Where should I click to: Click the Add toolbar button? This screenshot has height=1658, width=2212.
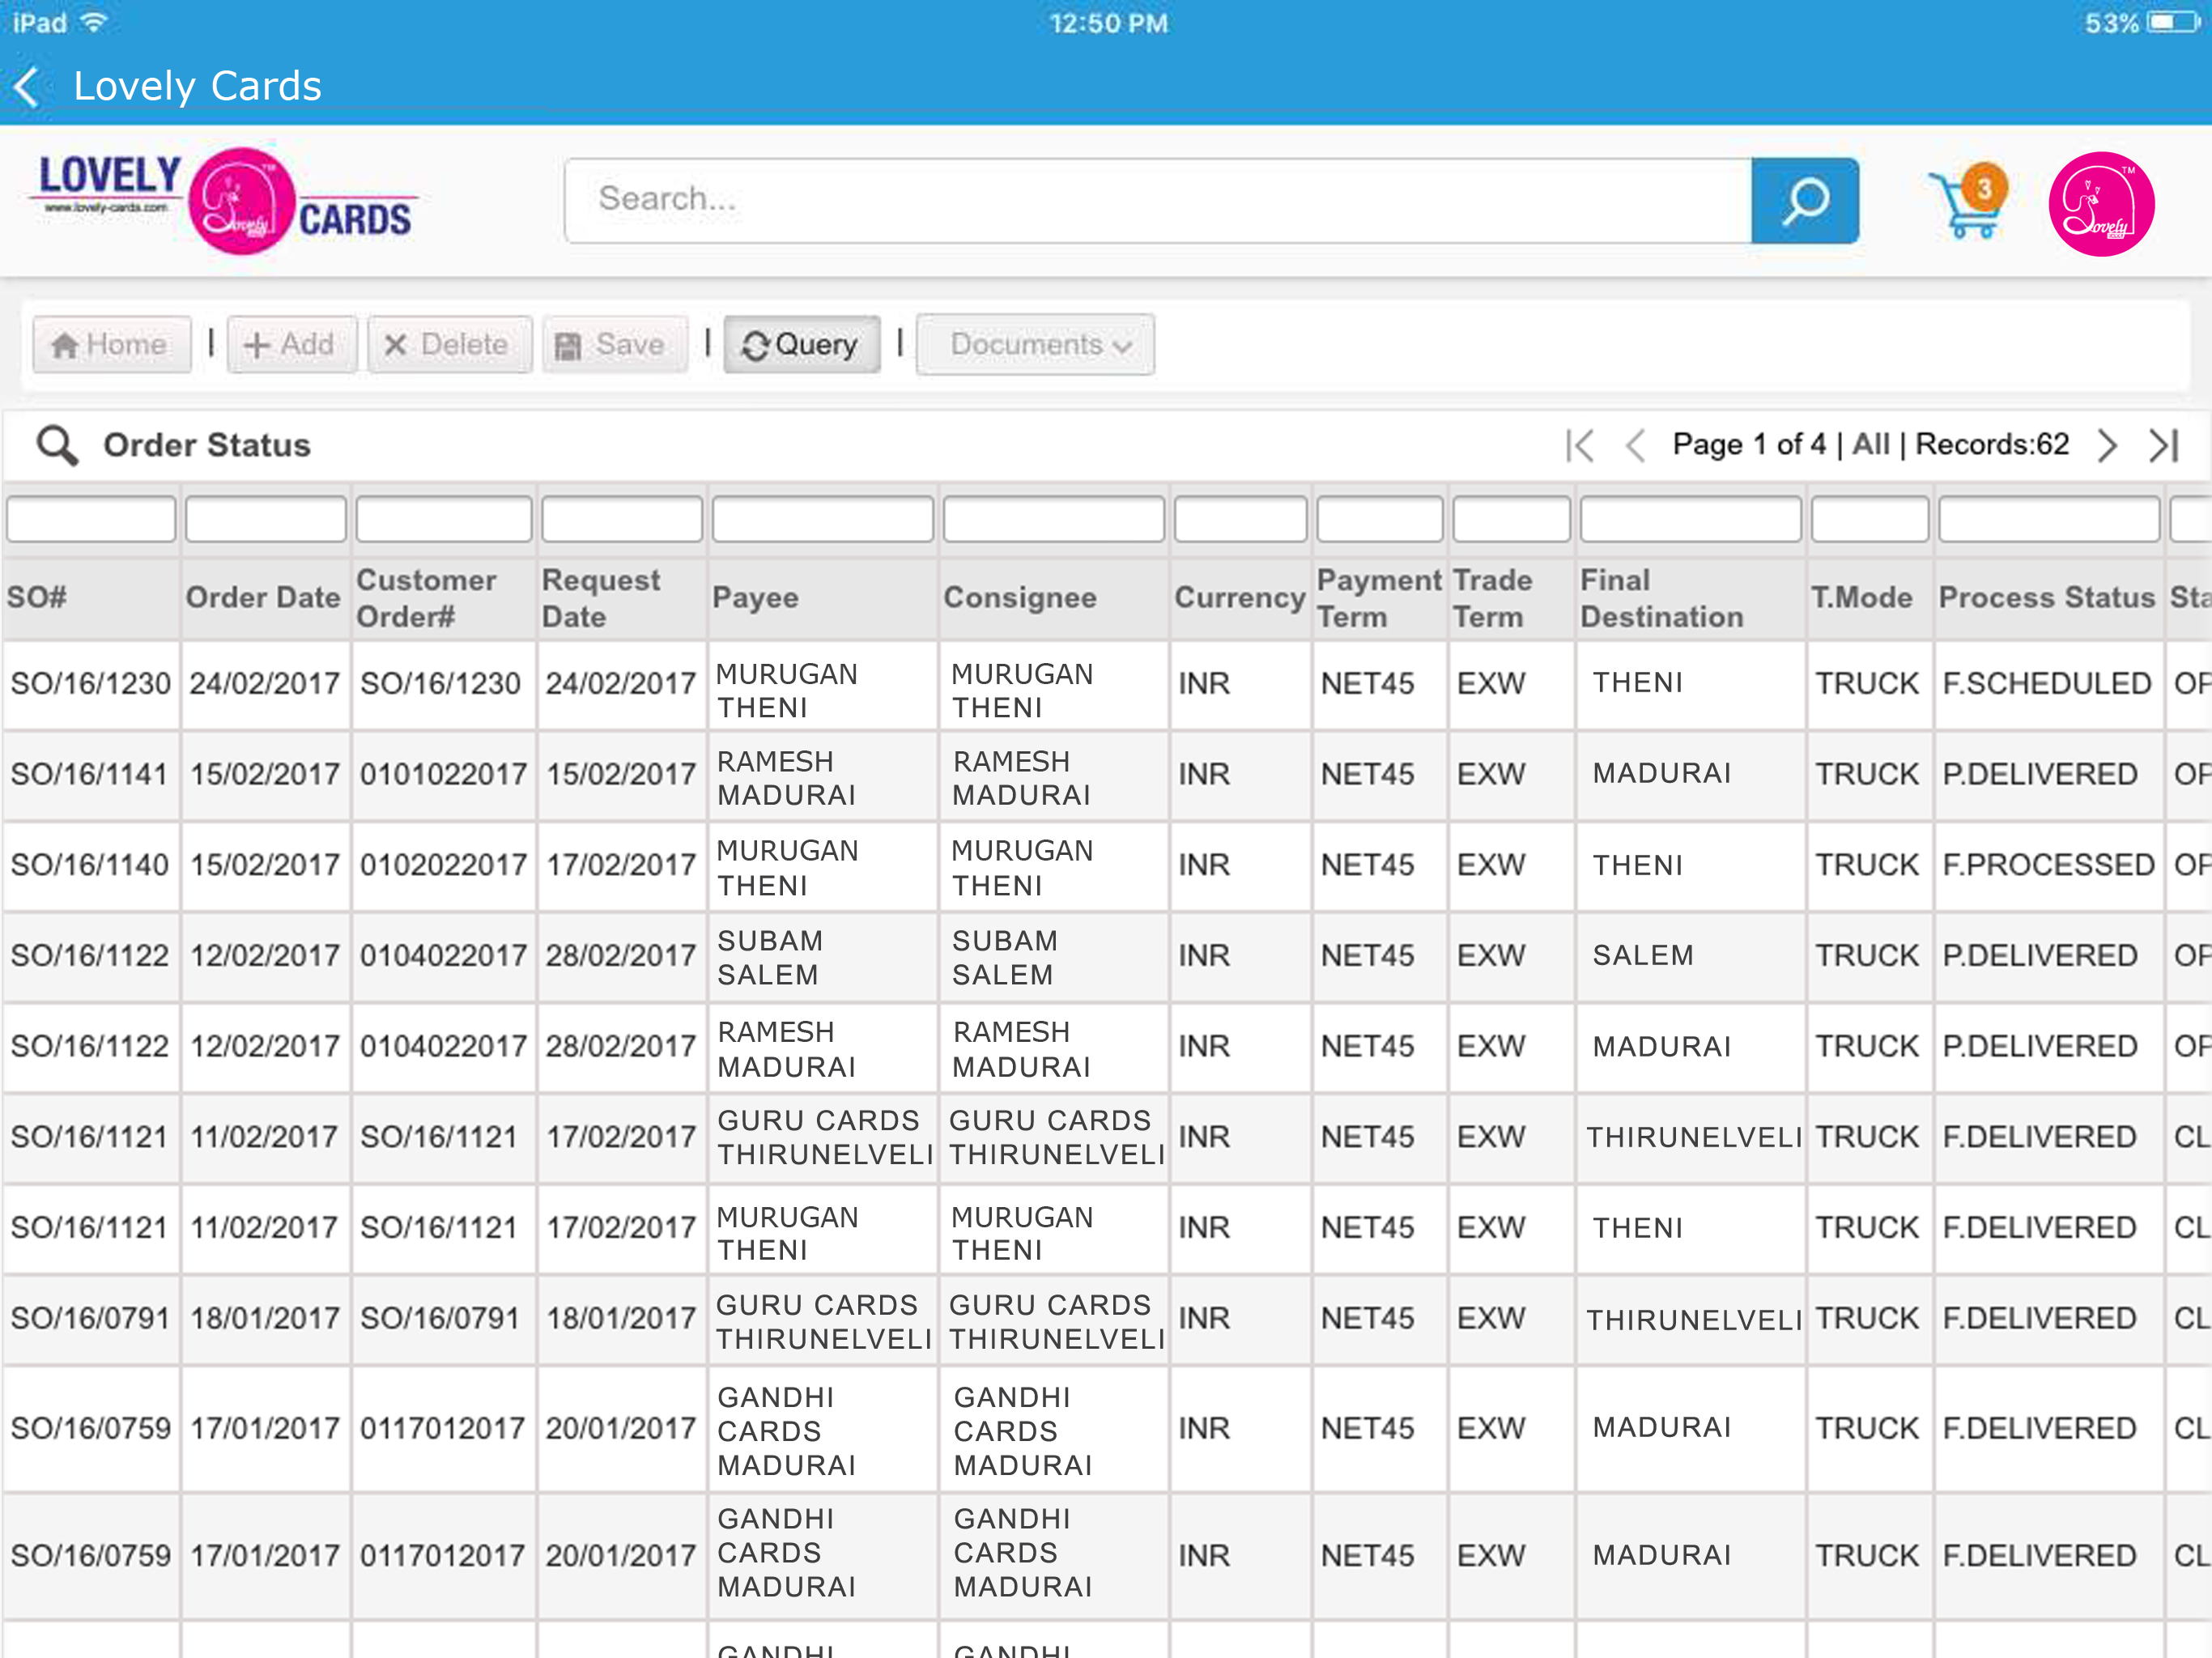pos(291,345)
